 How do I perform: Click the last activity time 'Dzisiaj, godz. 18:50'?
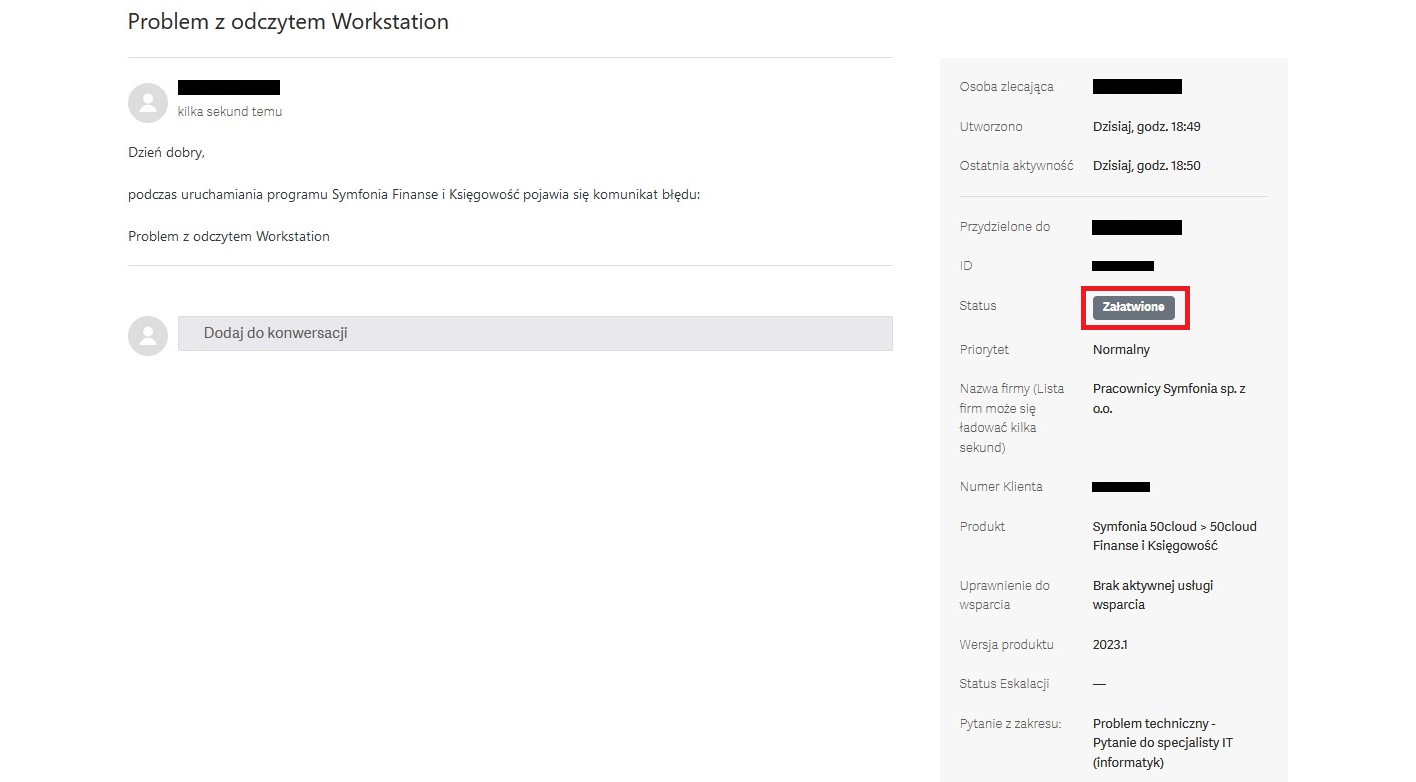pos(1147,166)
